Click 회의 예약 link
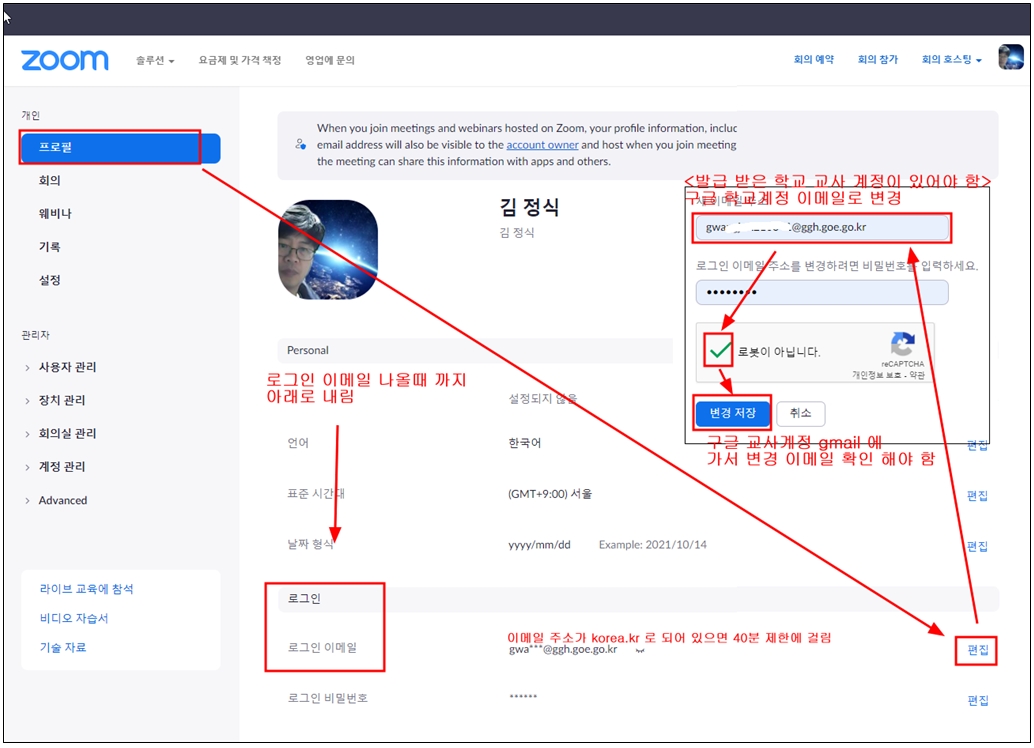The image size is (1034, 748). 814,59
